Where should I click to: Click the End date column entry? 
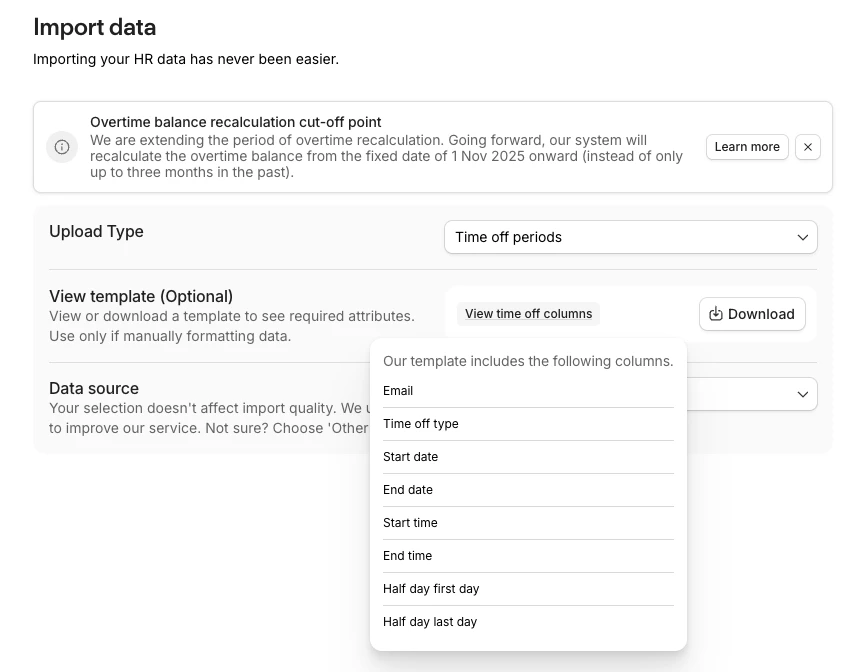pos(408,490)
